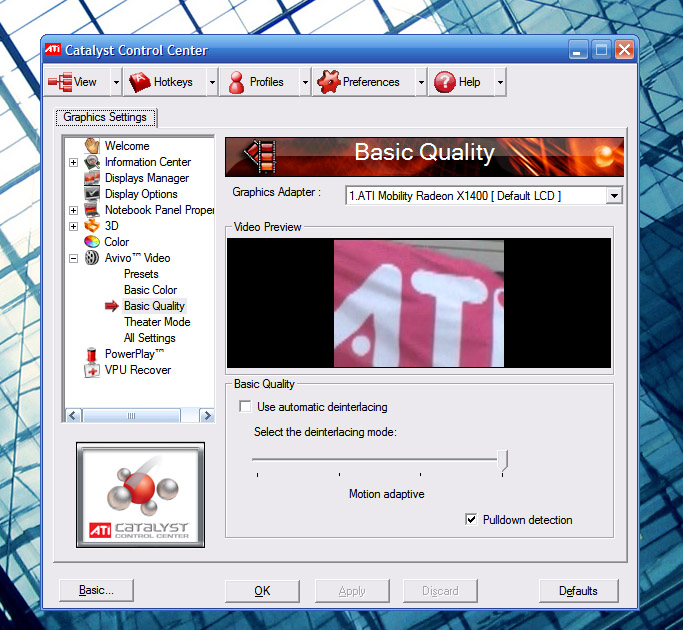
Task: Click the Catalyst Control Center logo image
Action: point(140,495)
